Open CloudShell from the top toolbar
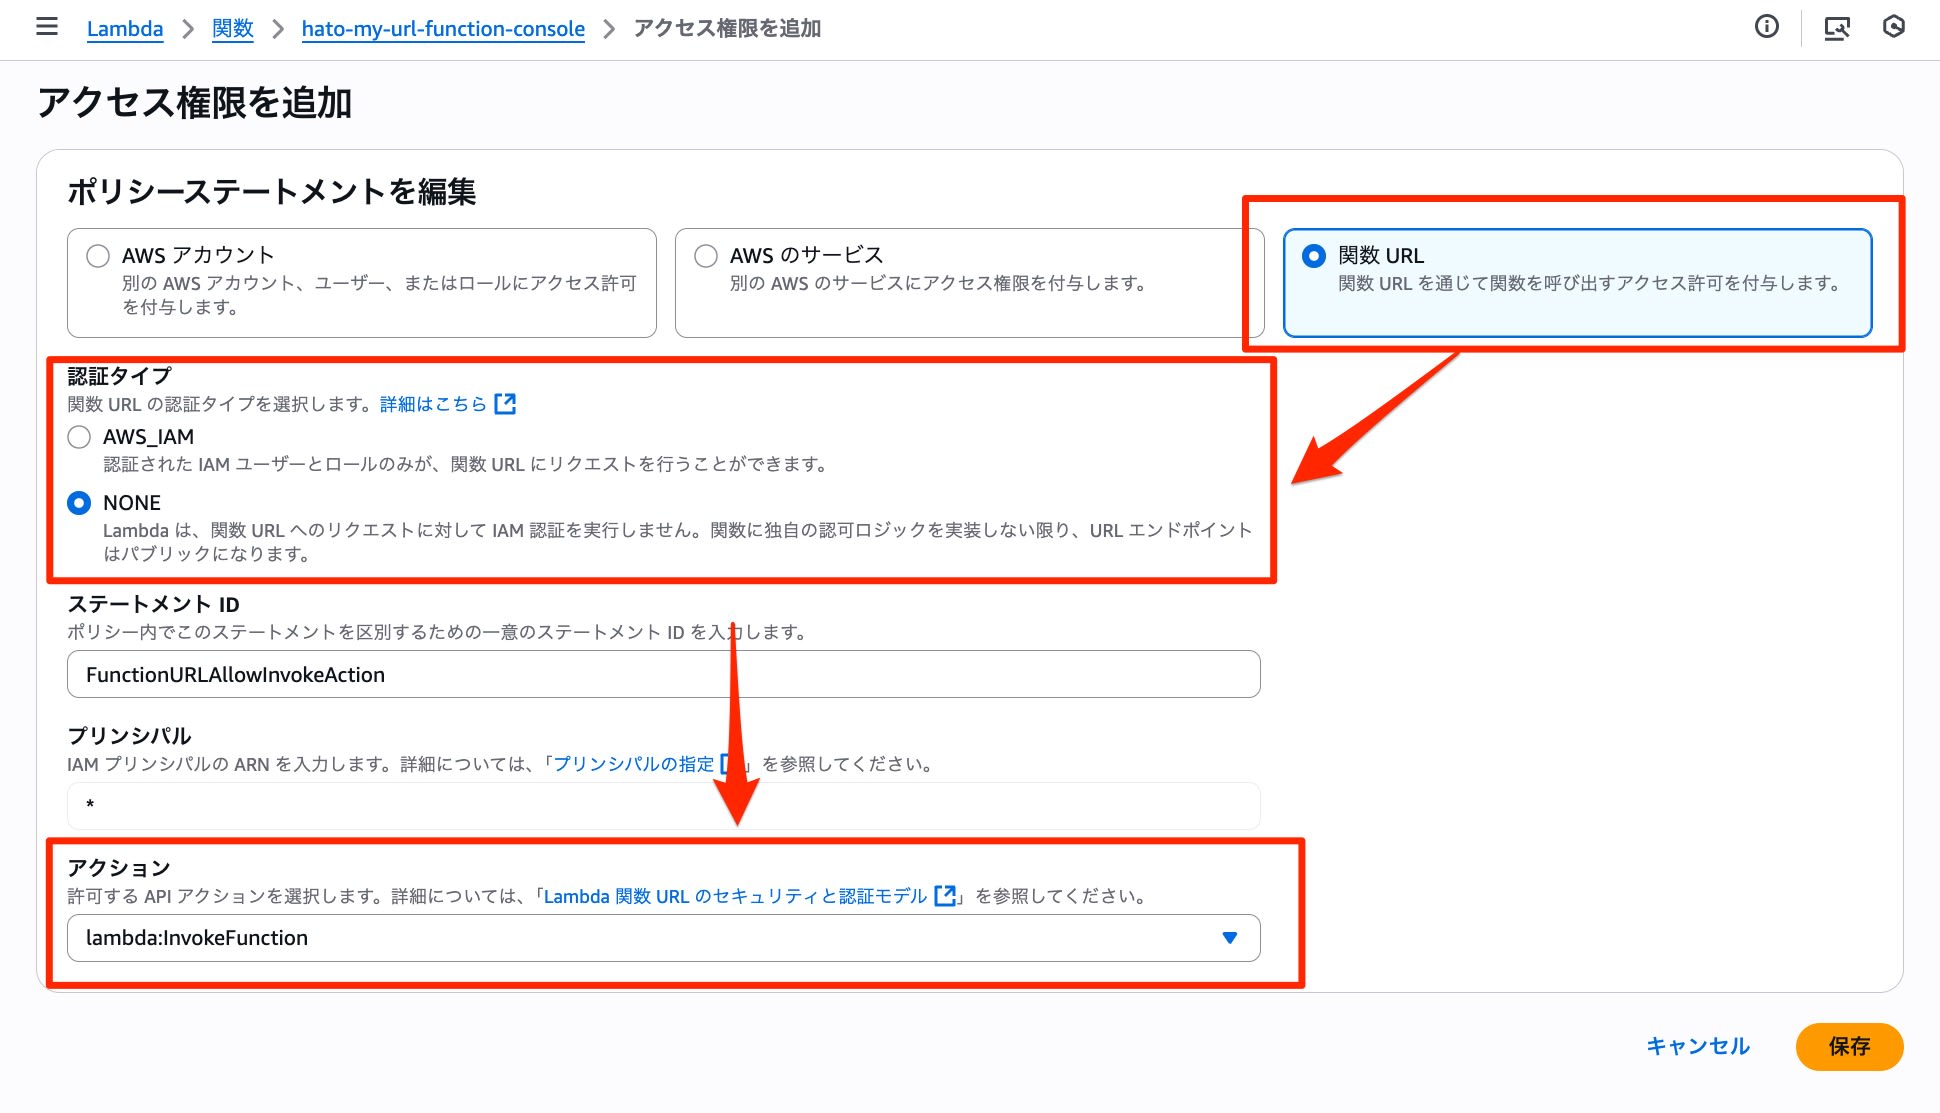 [x=1837, y=29]
